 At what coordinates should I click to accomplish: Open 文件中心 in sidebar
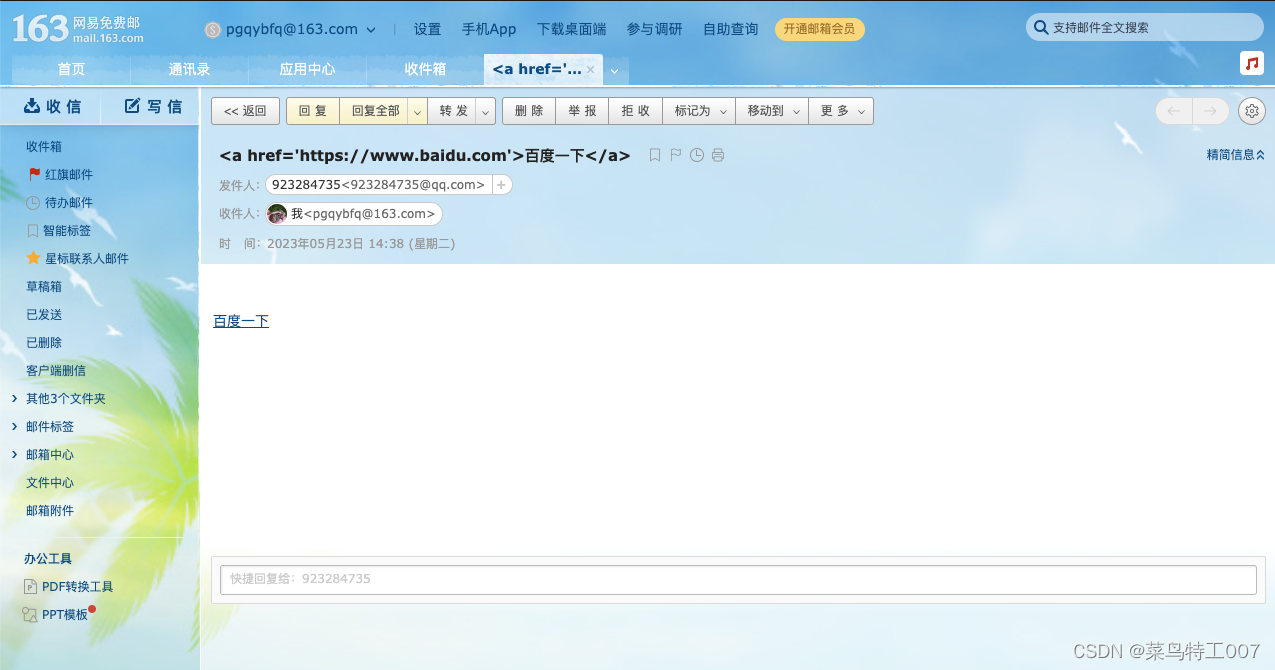pos(50,482)
